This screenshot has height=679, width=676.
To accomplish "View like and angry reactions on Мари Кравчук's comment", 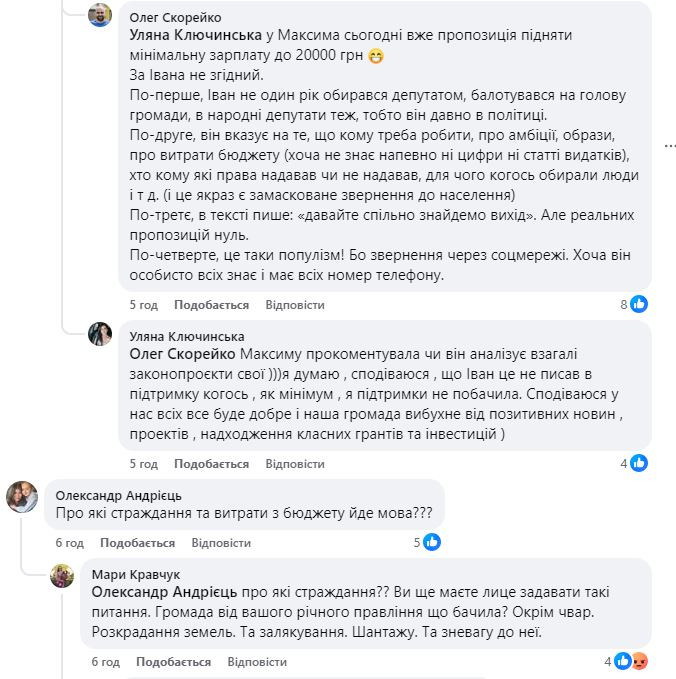I will coord(635,662).
